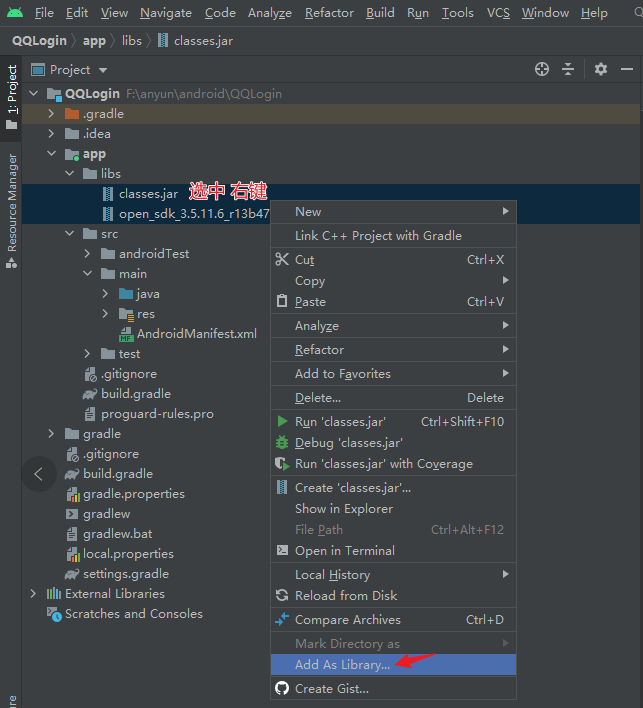Choose Add As Library... from context menu
Screen dimensions: 643x708
tap(393, 665)
